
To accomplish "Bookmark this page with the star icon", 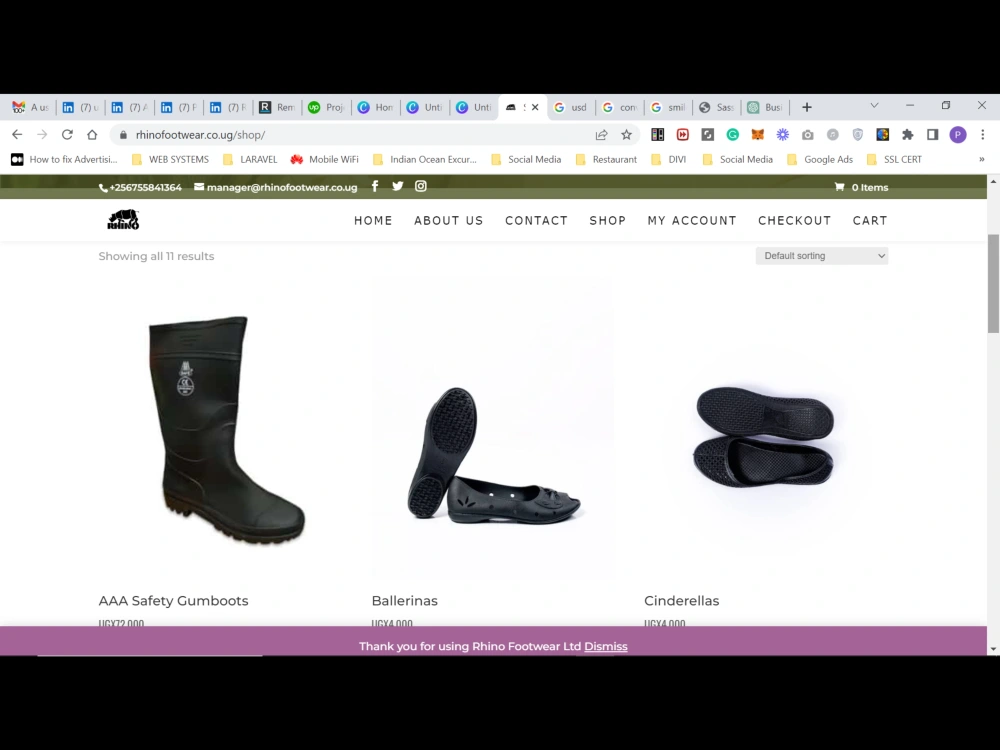I will click(x=626, y=135).
